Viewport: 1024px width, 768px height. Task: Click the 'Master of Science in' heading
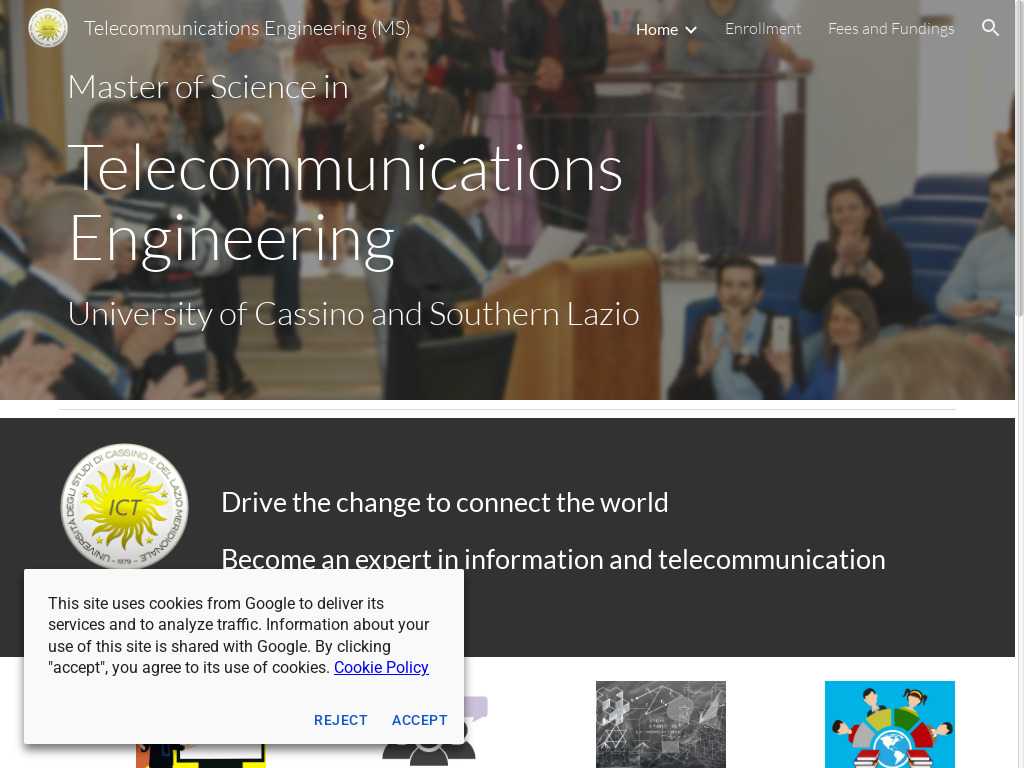[208, 87]
